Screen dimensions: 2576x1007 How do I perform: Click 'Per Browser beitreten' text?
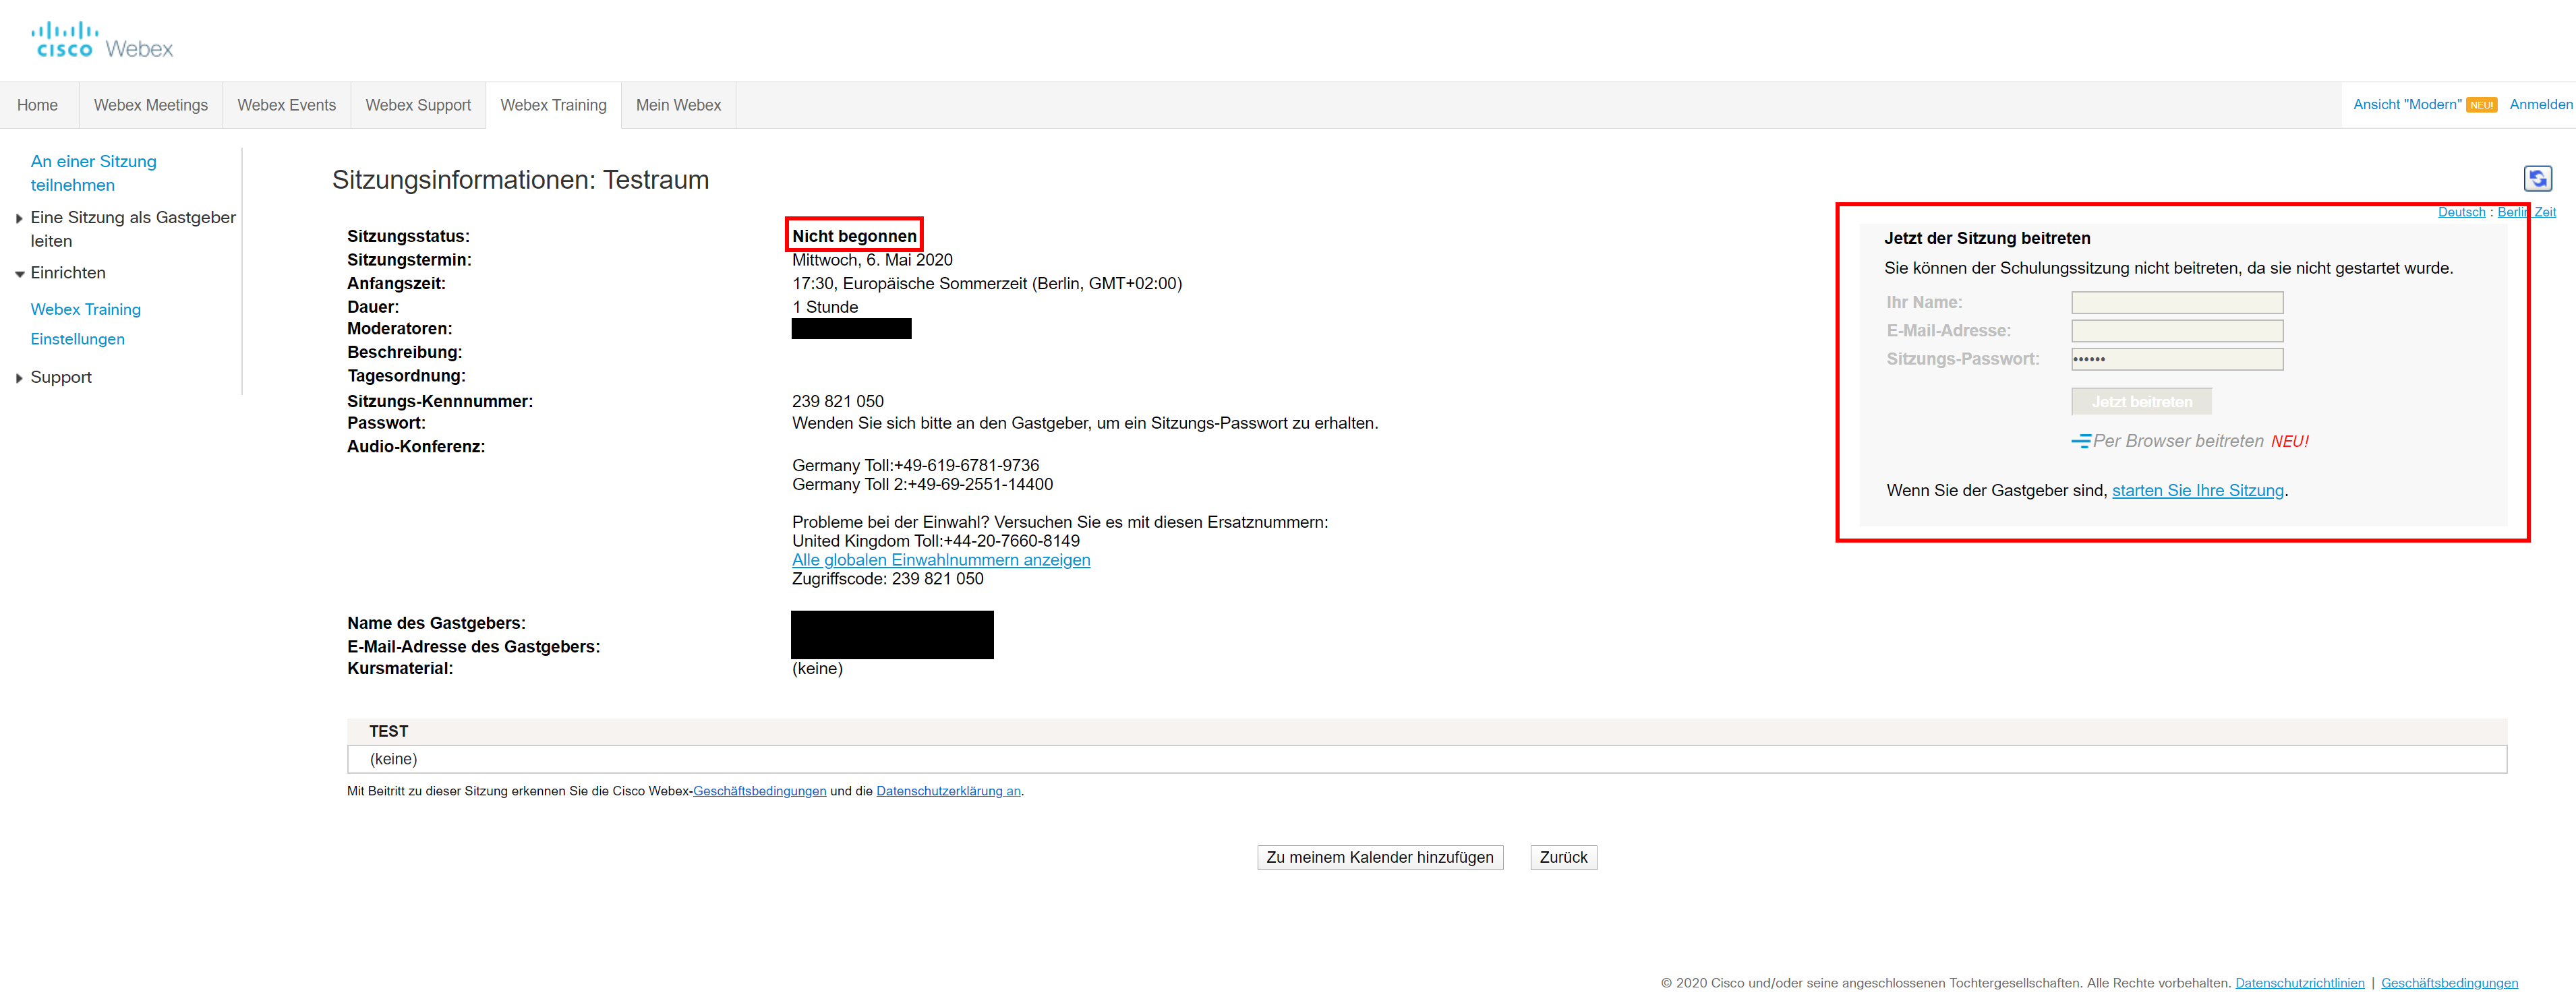pos(2178,441)
